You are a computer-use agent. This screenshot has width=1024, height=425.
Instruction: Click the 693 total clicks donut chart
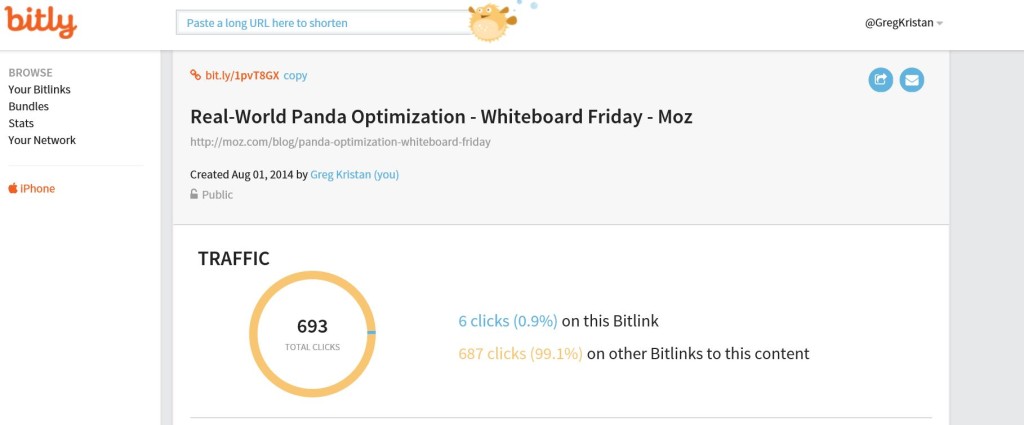coord(312,334)
